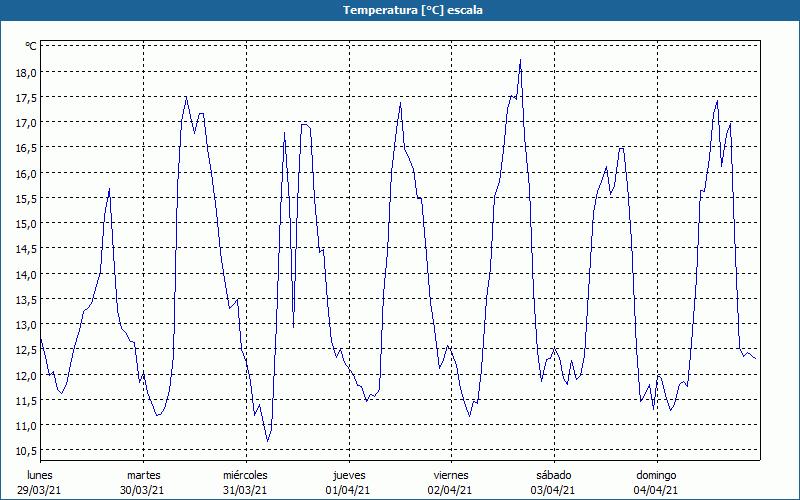Click the 'lunes' day label
Image resolution: width=800 pixels, height=500 pixels.
40,475
